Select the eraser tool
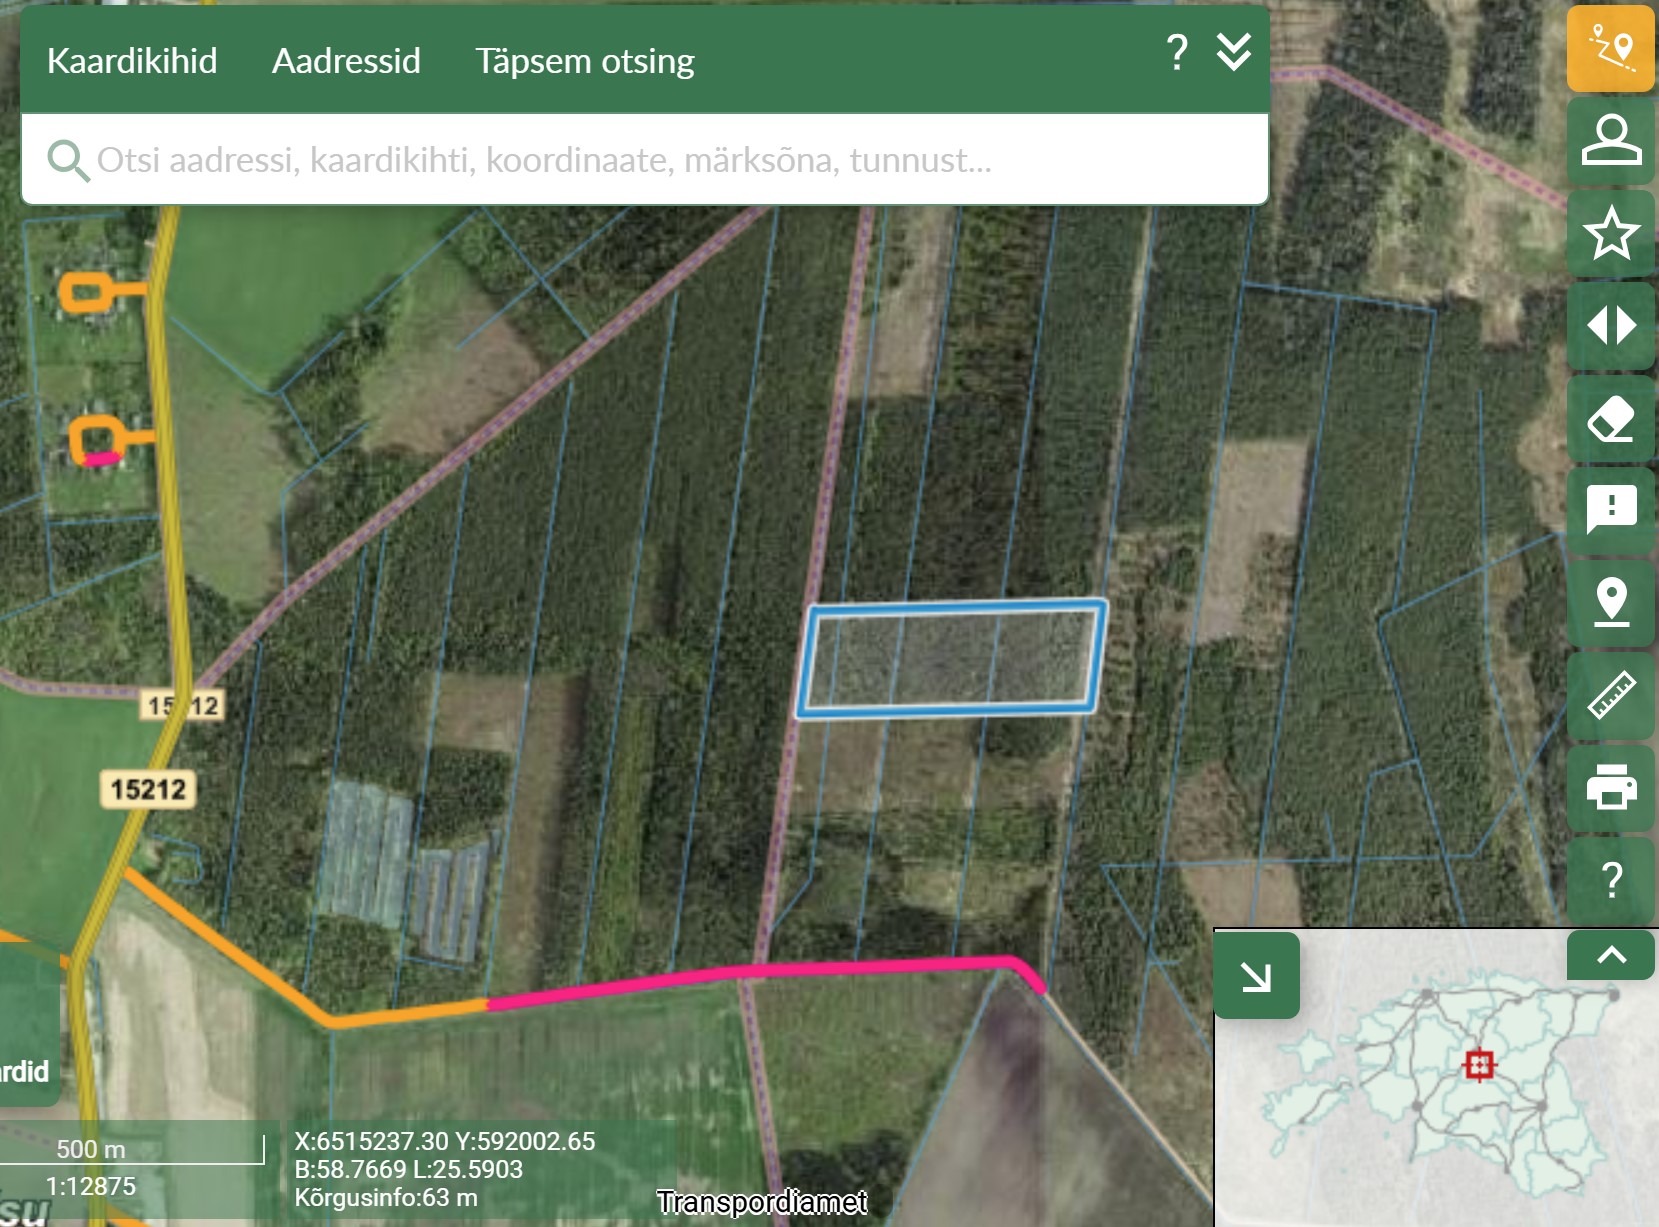Viewport: 1659px width, 1227px height. [1610, 419]
